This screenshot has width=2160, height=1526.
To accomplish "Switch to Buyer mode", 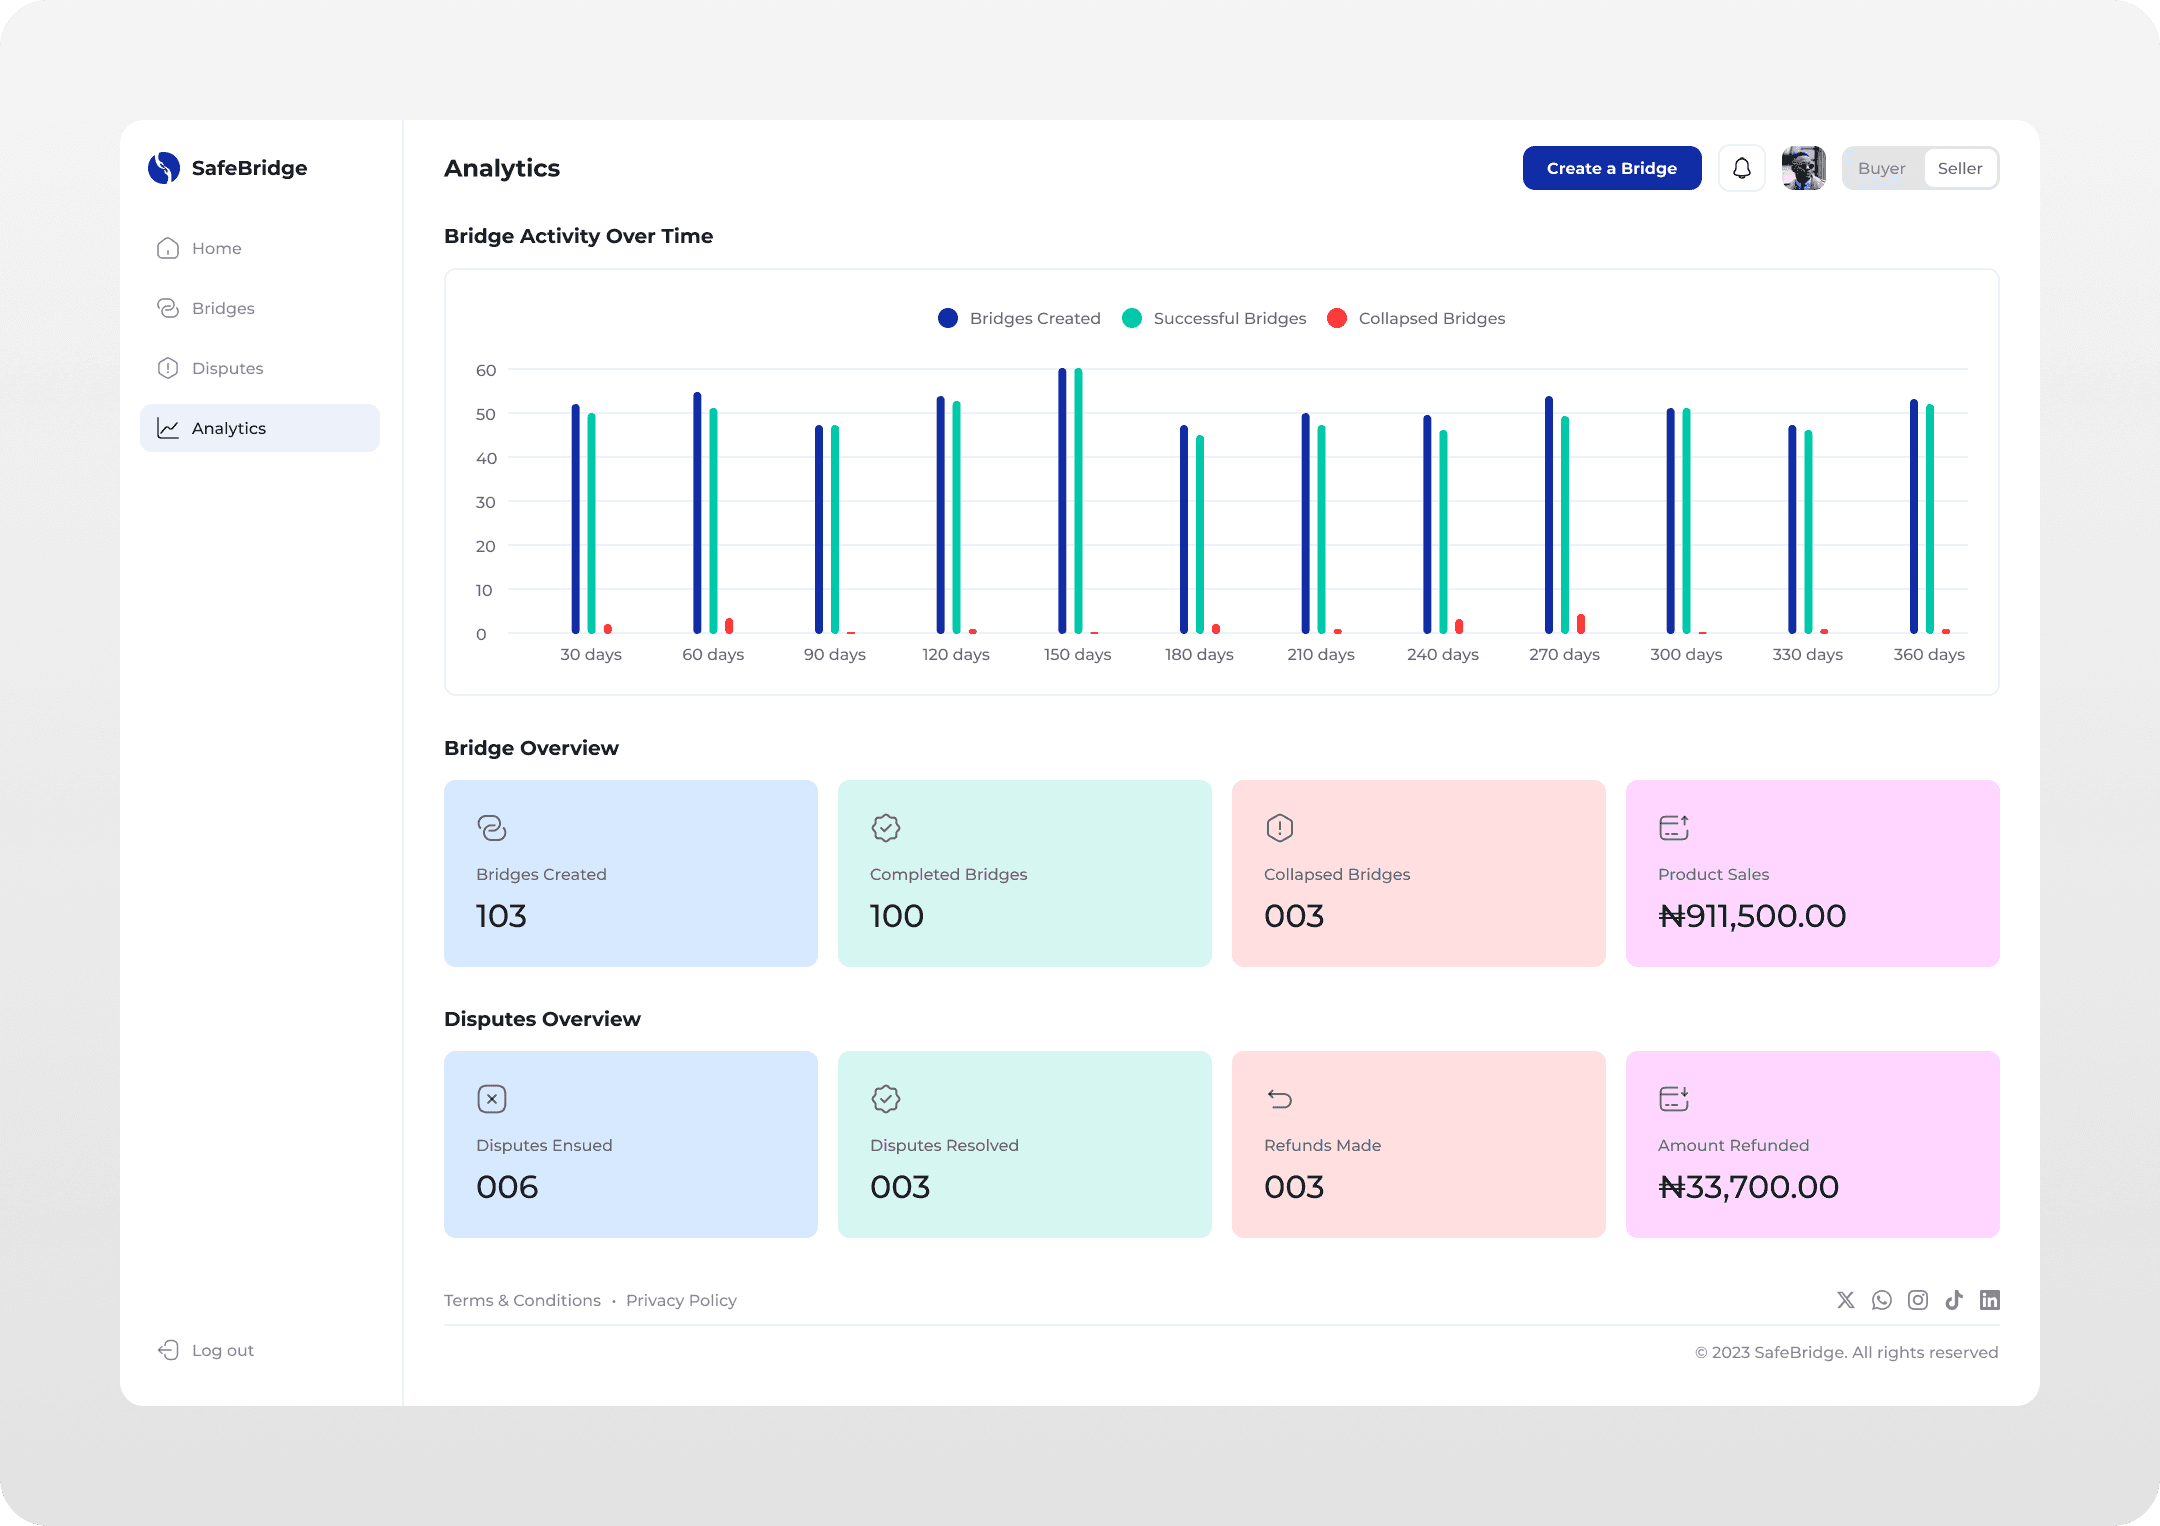I will 1881,168.
